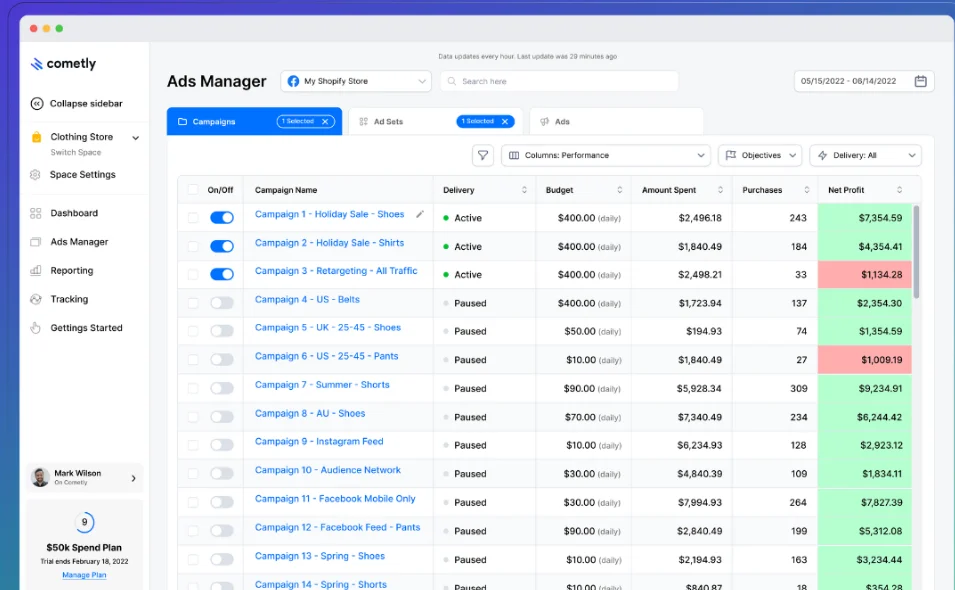
Task: Click the search magnifier icon
Action: (452, 81)
